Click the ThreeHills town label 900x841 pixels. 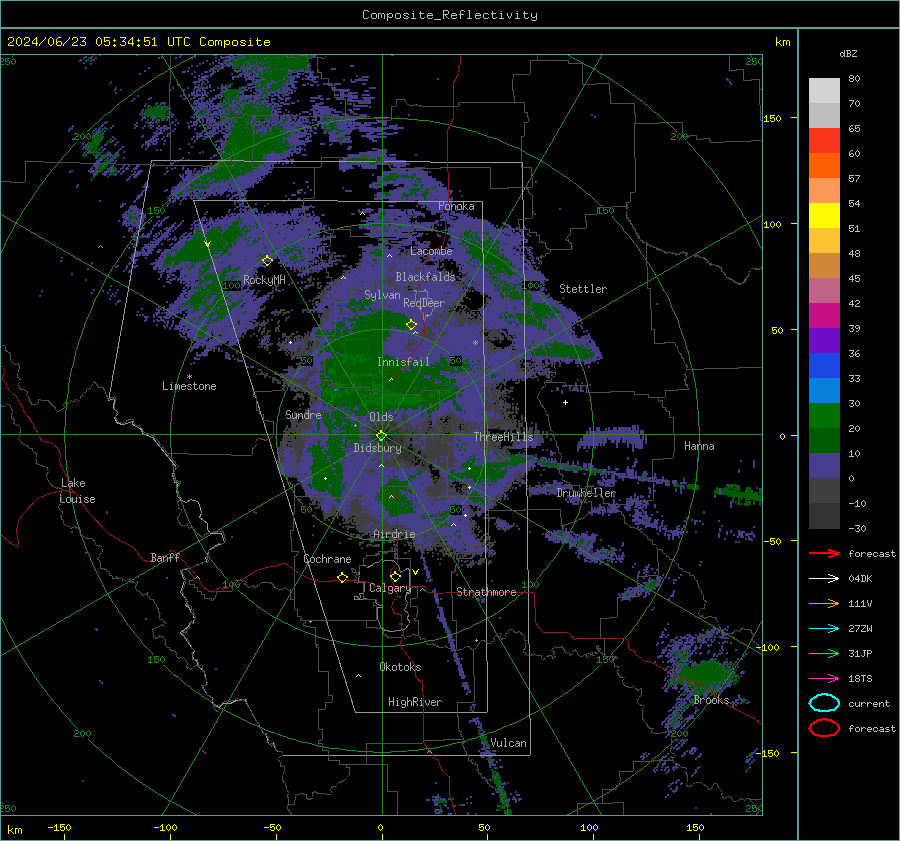tap(503, 437)
